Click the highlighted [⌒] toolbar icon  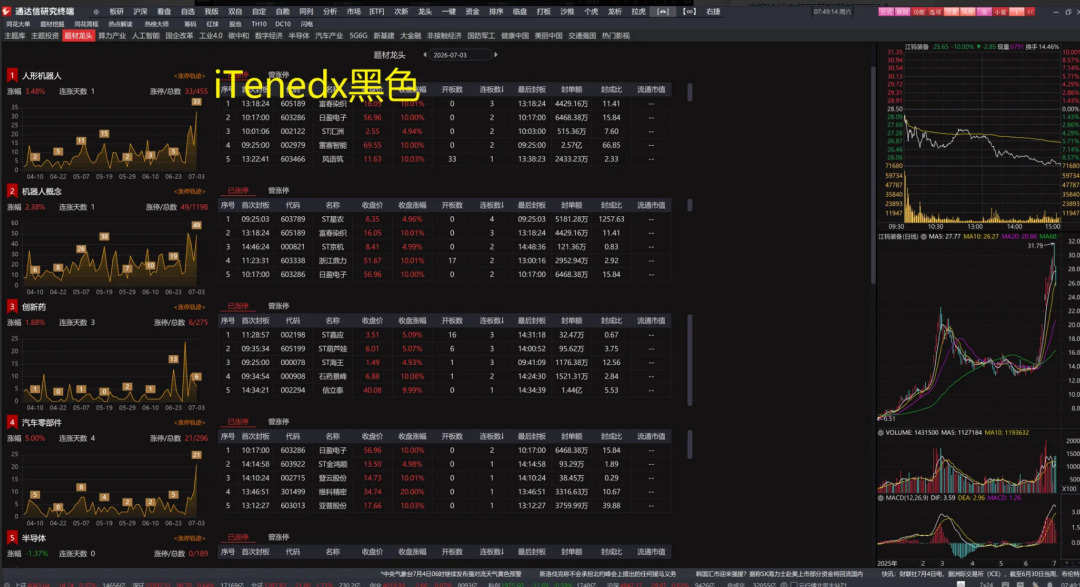tap(663, 12)
